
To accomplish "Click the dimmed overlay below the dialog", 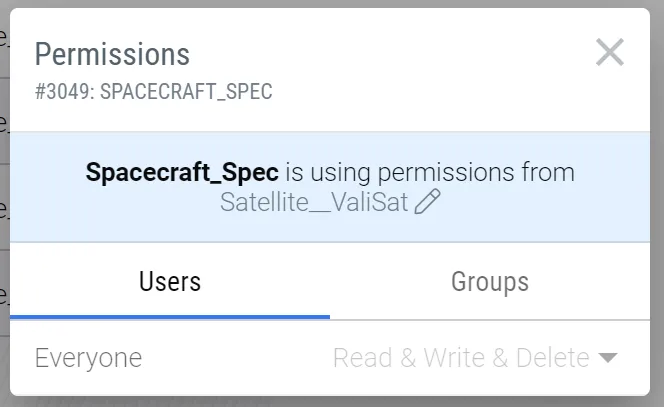I will 332,402.
